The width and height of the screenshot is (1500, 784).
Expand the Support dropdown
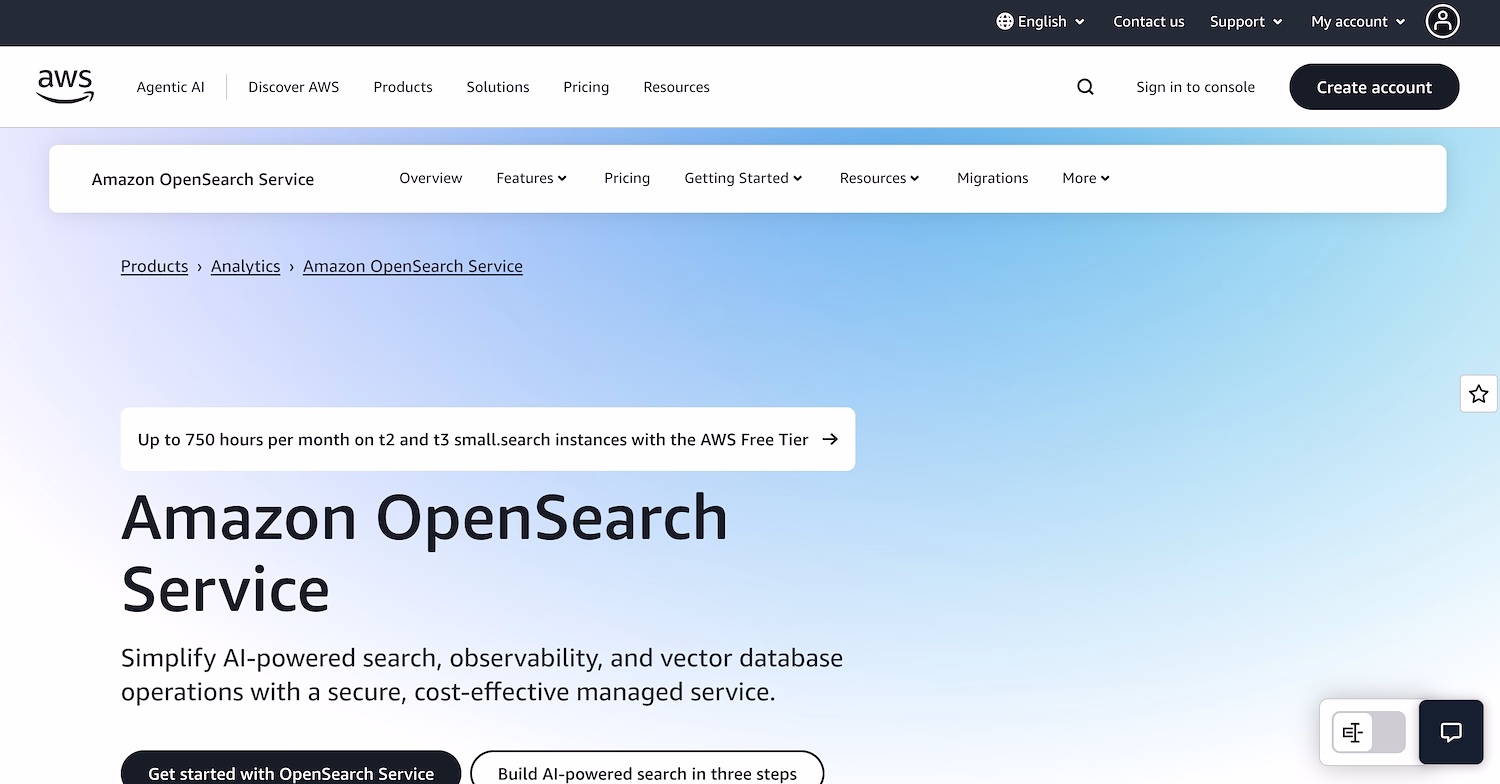1245,21
